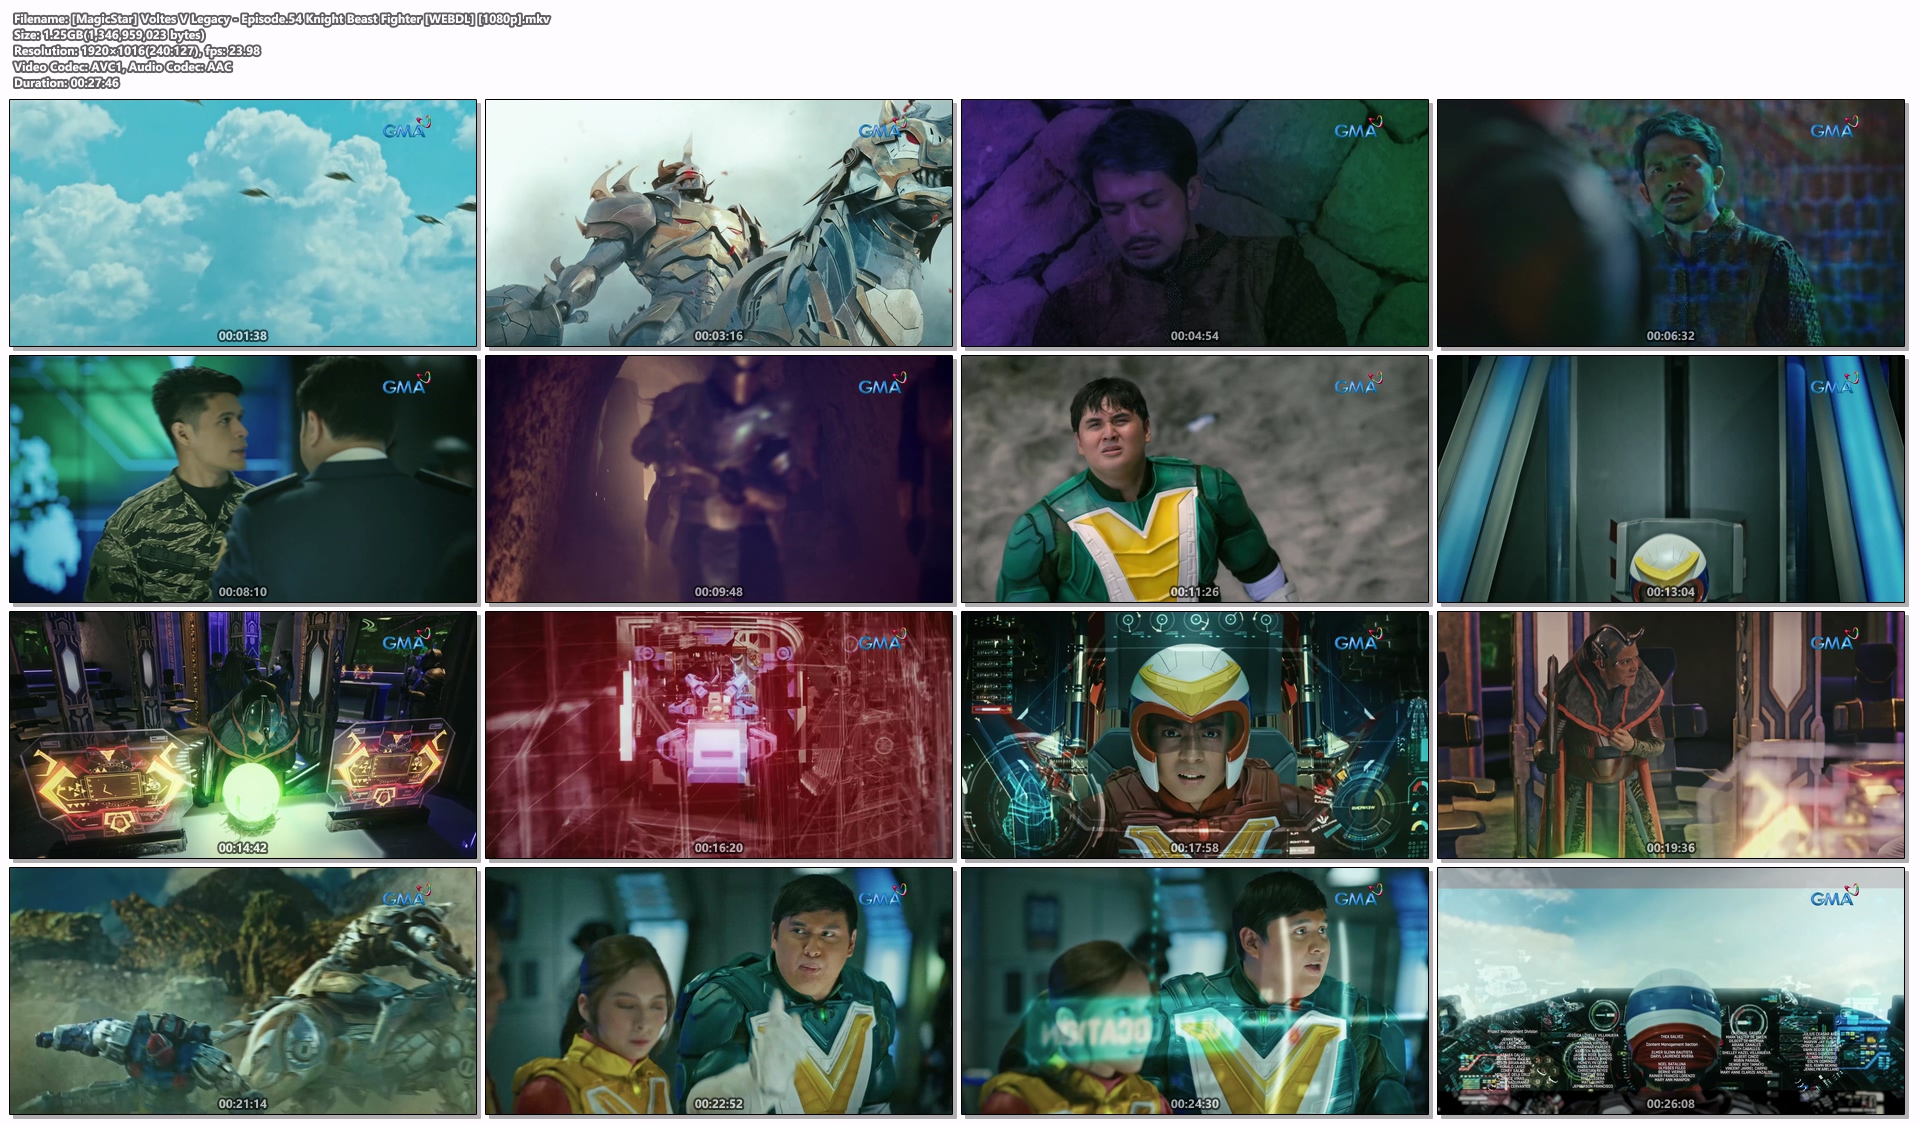Select the glowing green orb thumbnail at 00:14:42
Image resolution: width=1920 pixels, height=1124 pixels.
coord(243,734)
